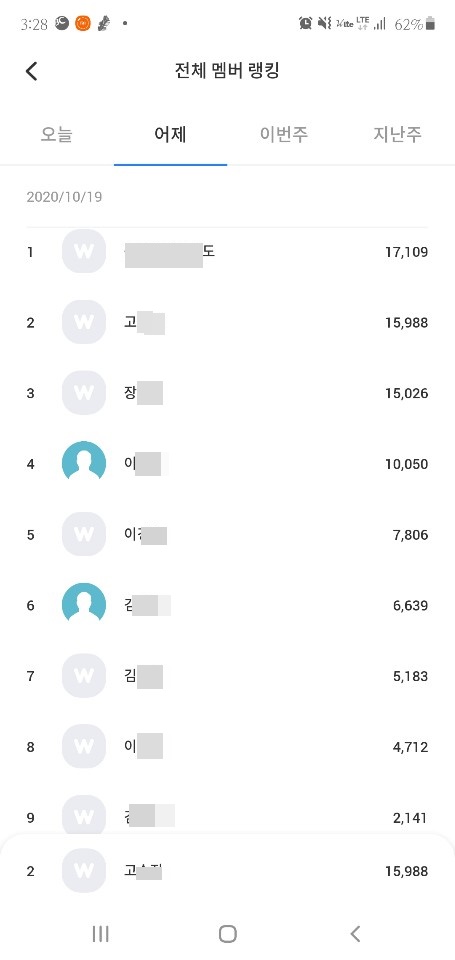The image size is (455, 960).
Task: Open the 지난주 tab
Action: click(398, 134)
